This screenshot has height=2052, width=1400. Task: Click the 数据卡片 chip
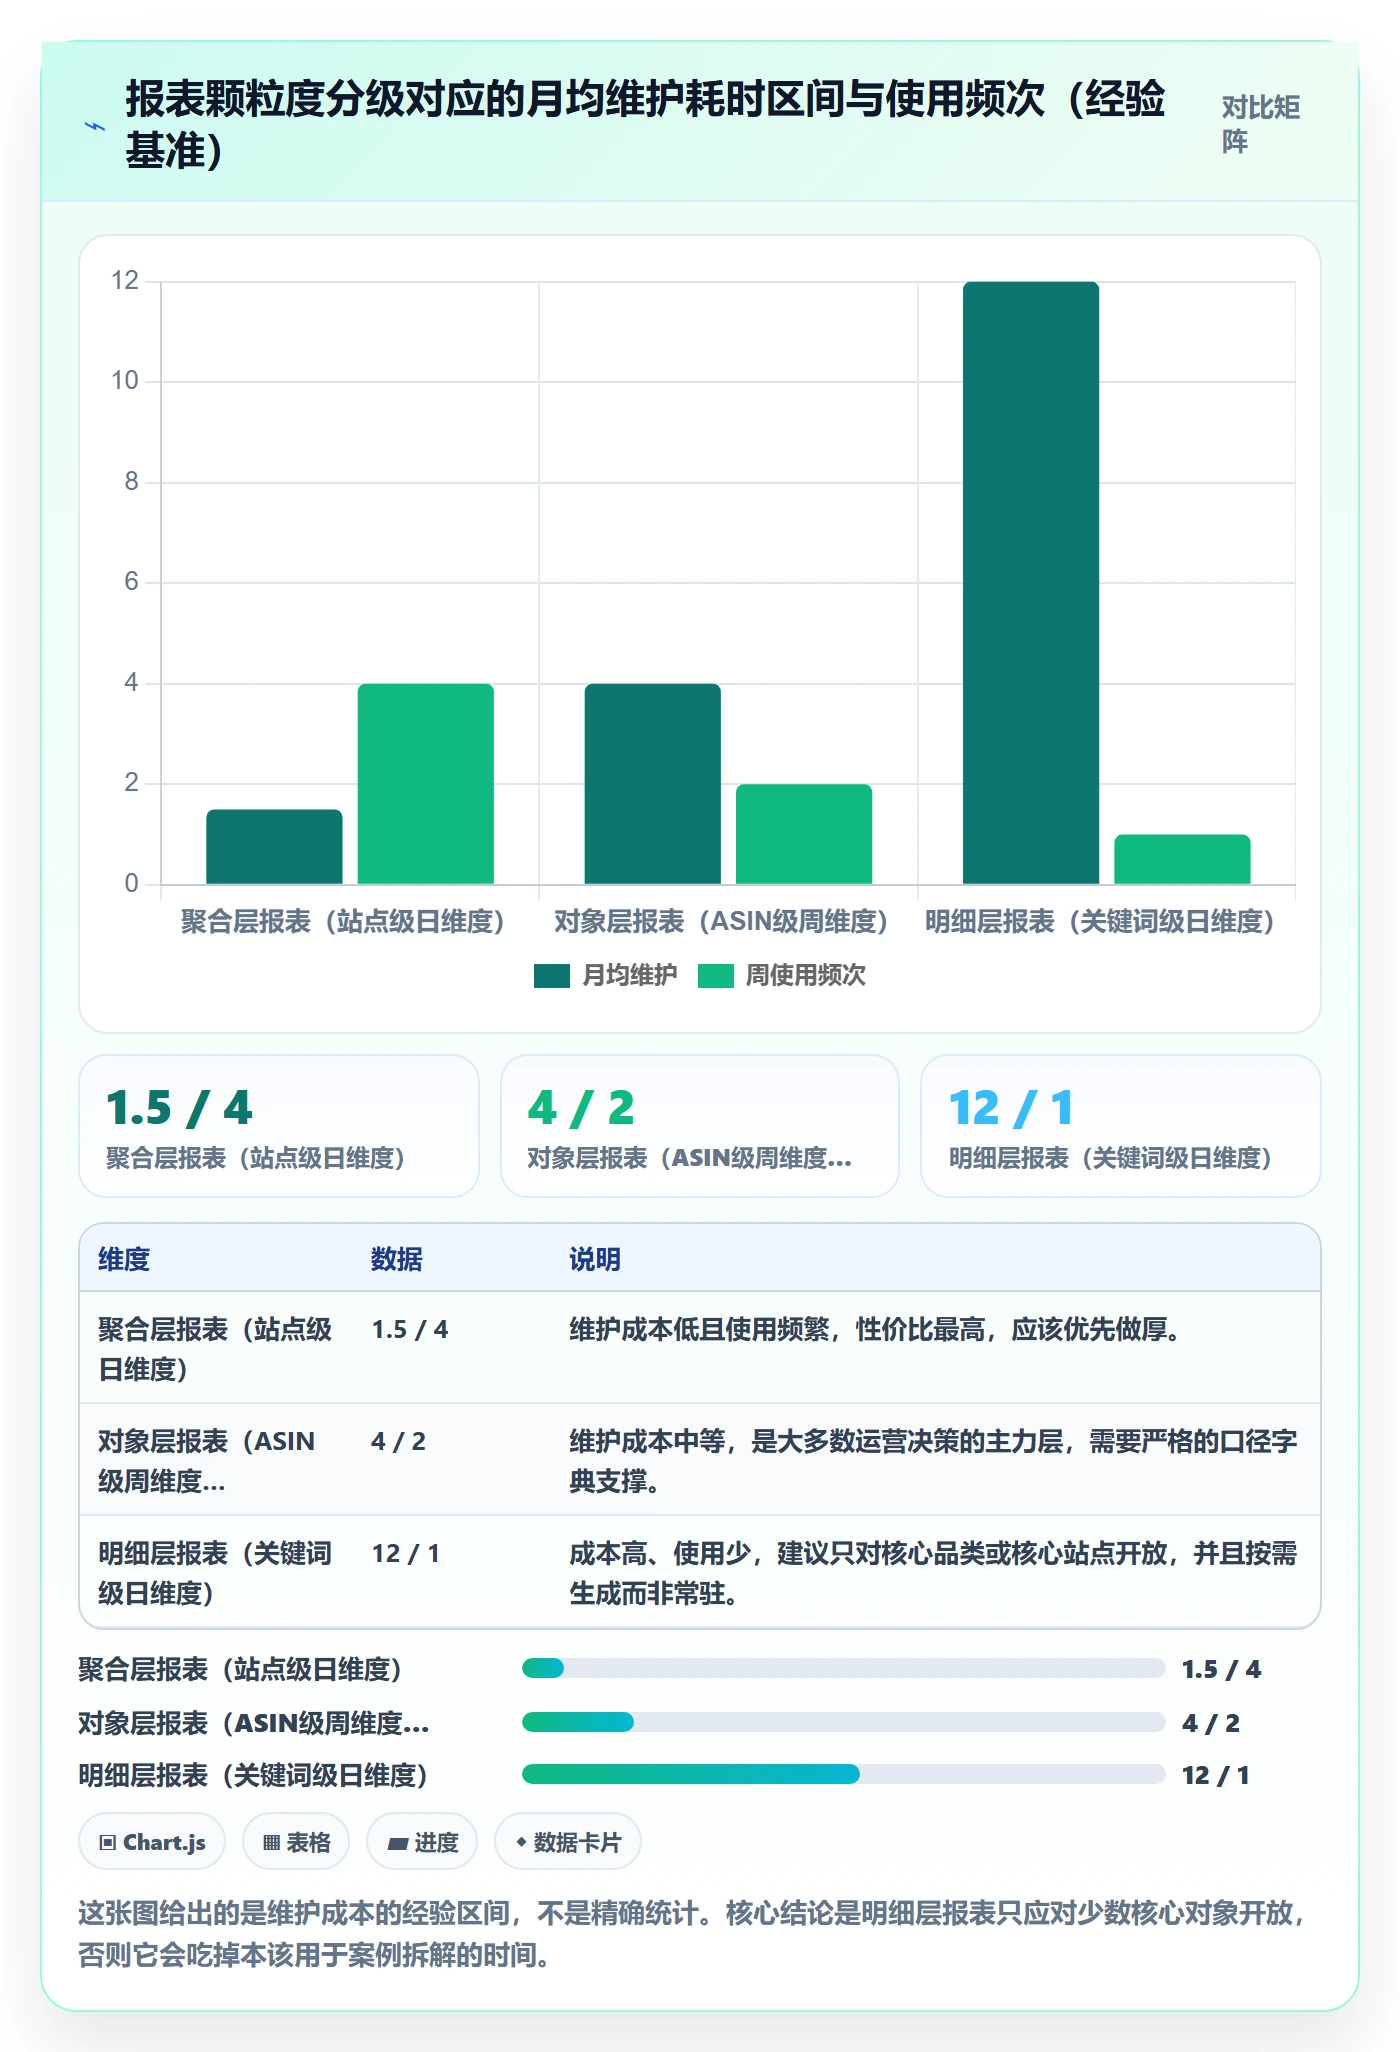568,1842
